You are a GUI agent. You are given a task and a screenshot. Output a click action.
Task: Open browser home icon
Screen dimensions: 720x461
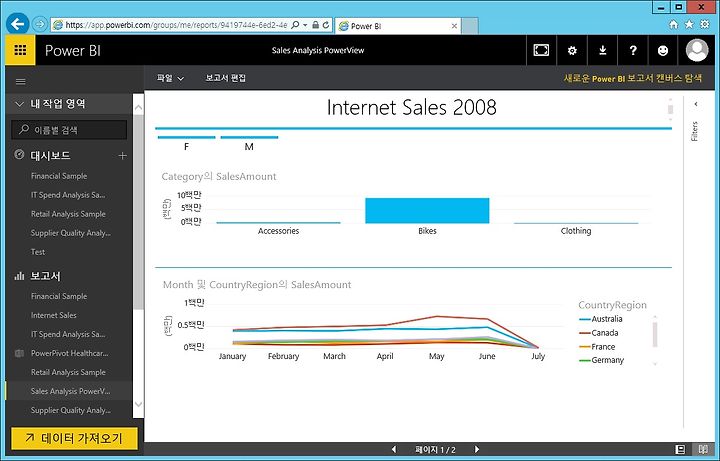pos(673,24)
